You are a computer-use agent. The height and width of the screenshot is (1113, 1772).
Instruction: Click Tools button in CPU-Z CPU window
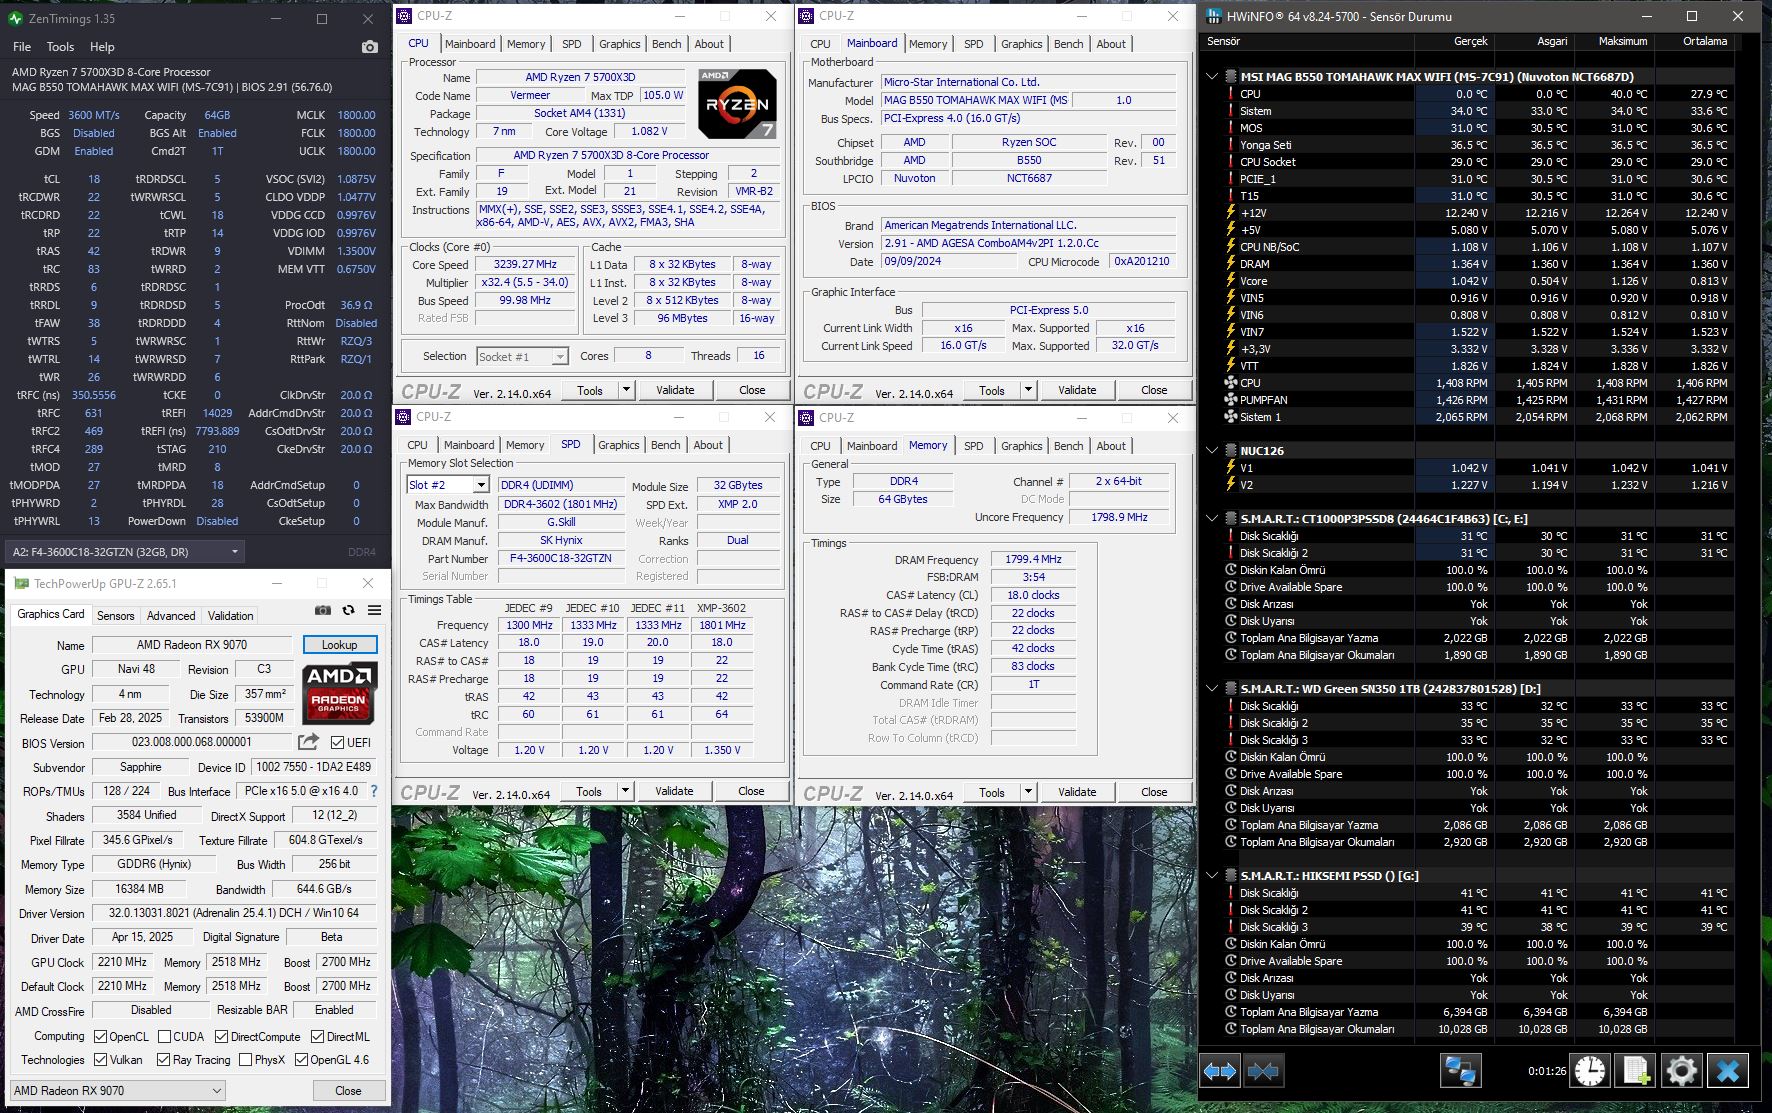590,390
